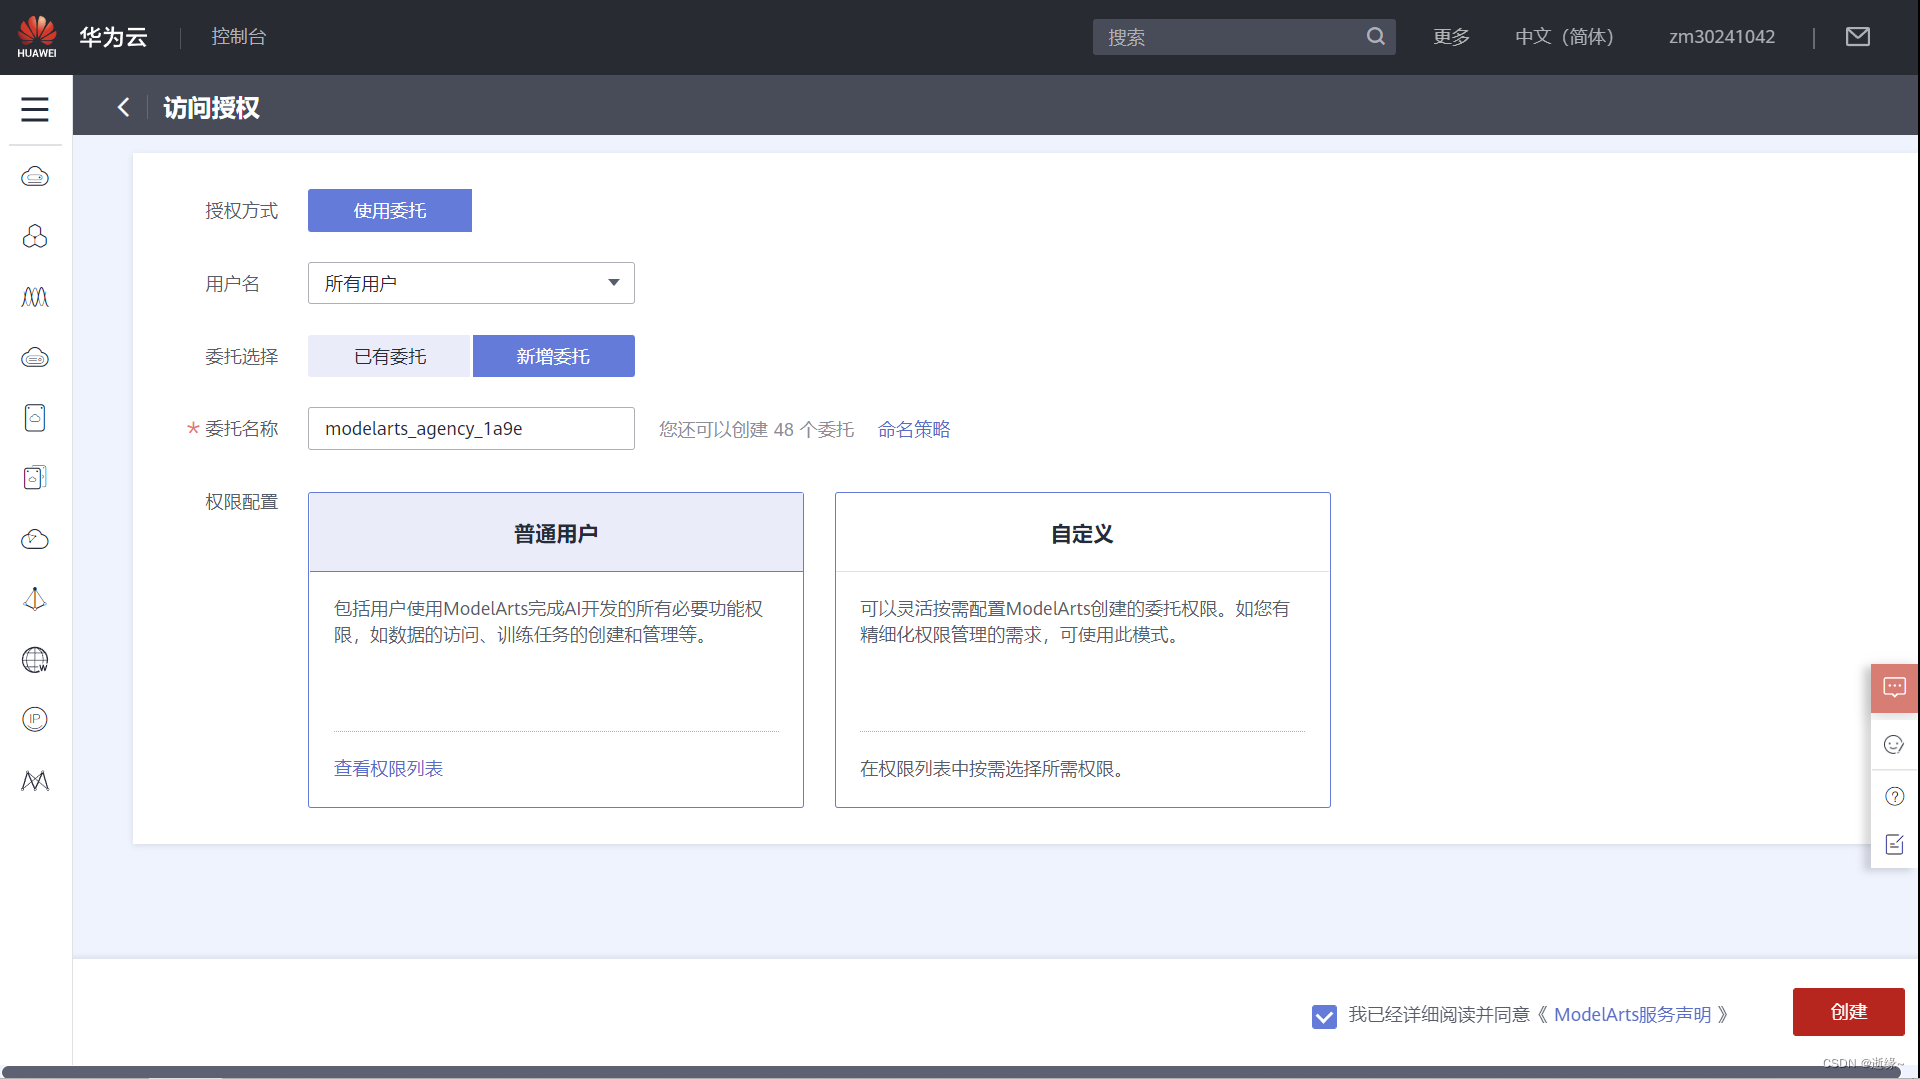Open the pyramid network sidebar icon
This screenshot has height=1079, width=1920.
pos(35,599)
